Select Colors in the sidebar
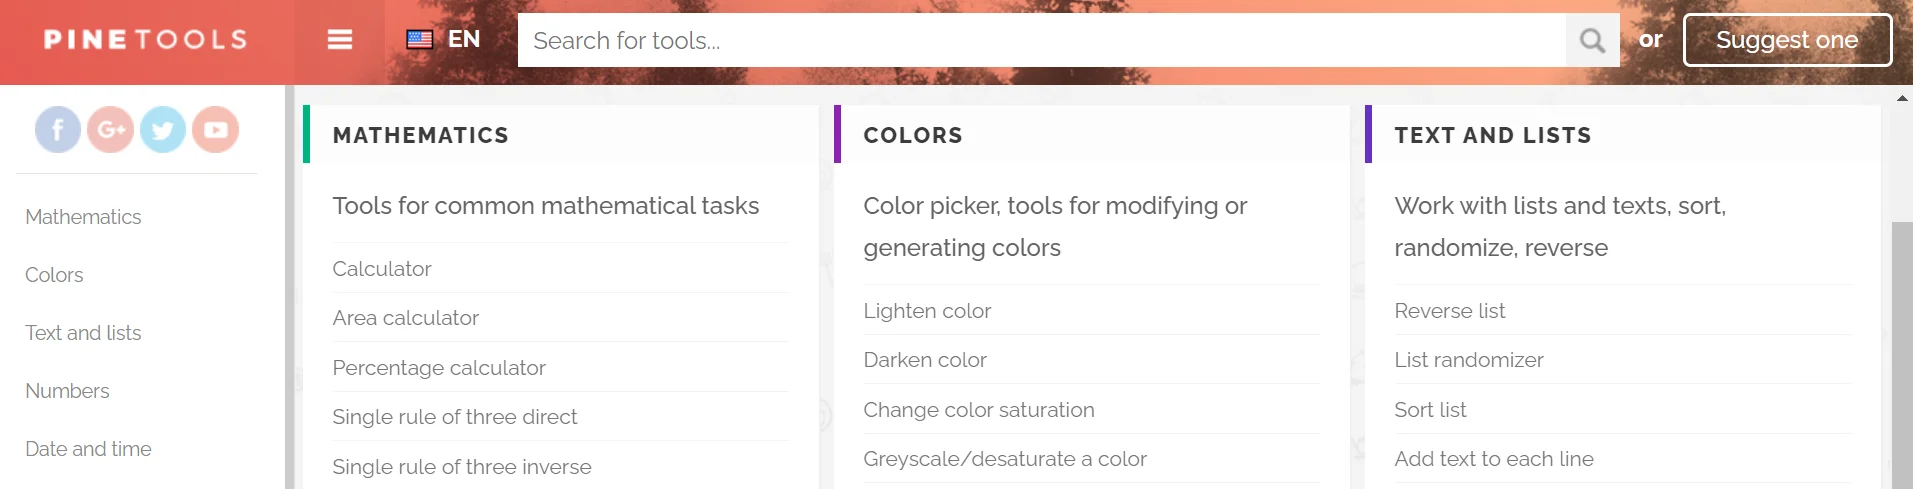This screenshot has width=1913, height=489. pyautogui.click(x=54, y=275)
